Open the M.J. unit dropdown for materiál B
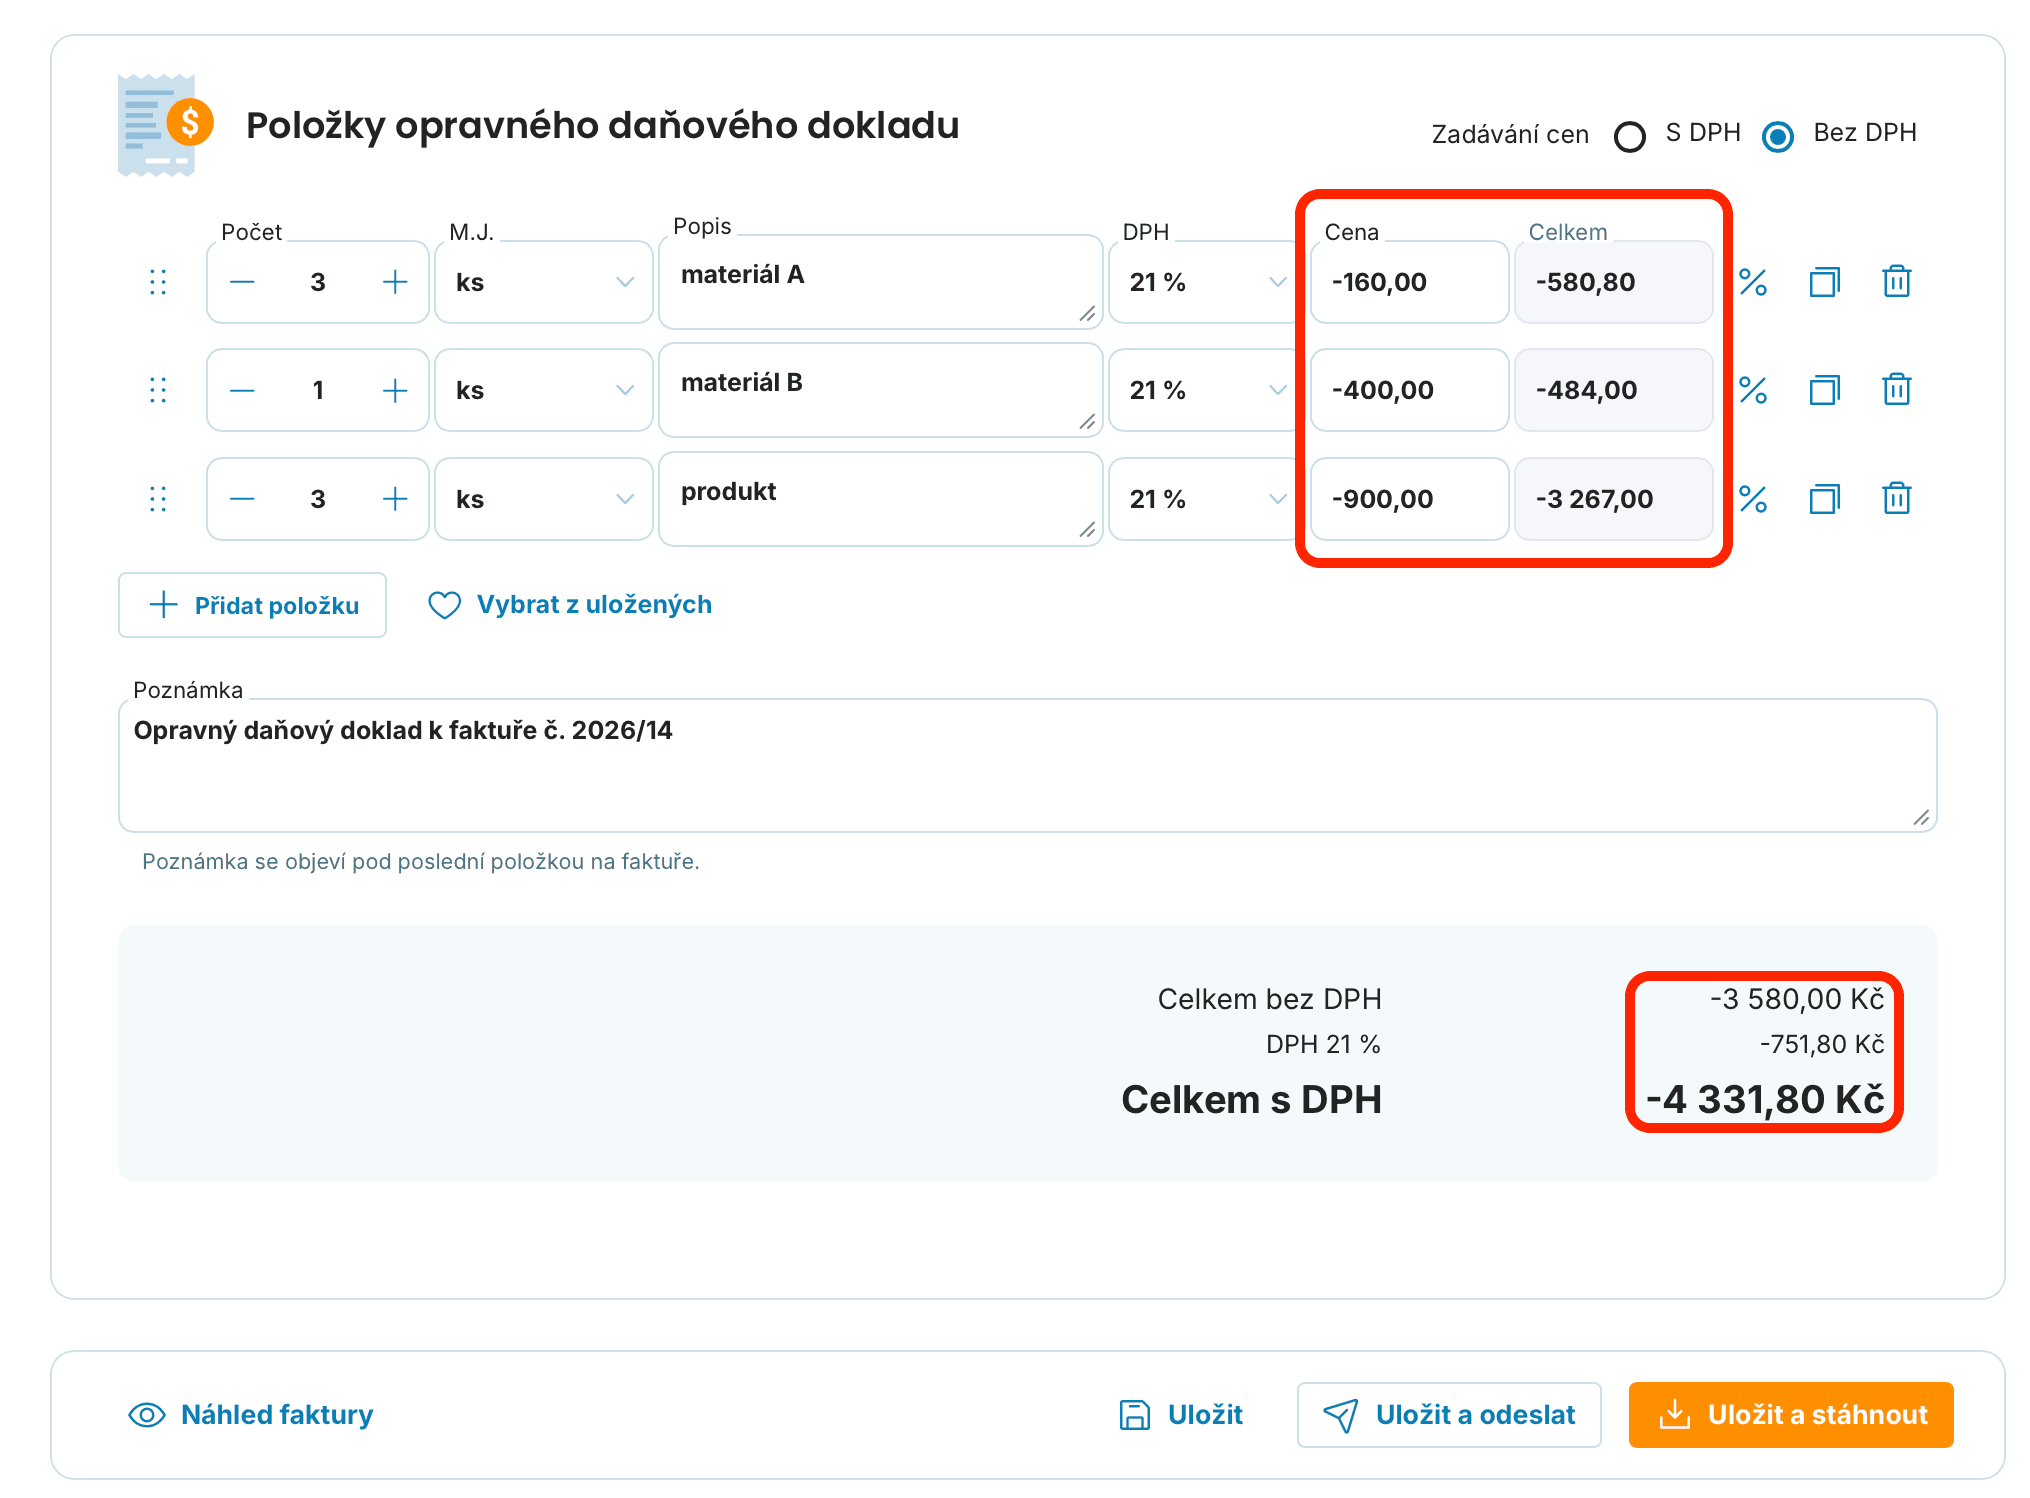This screenshot has width=2030, height=1498. click(544, 390)
